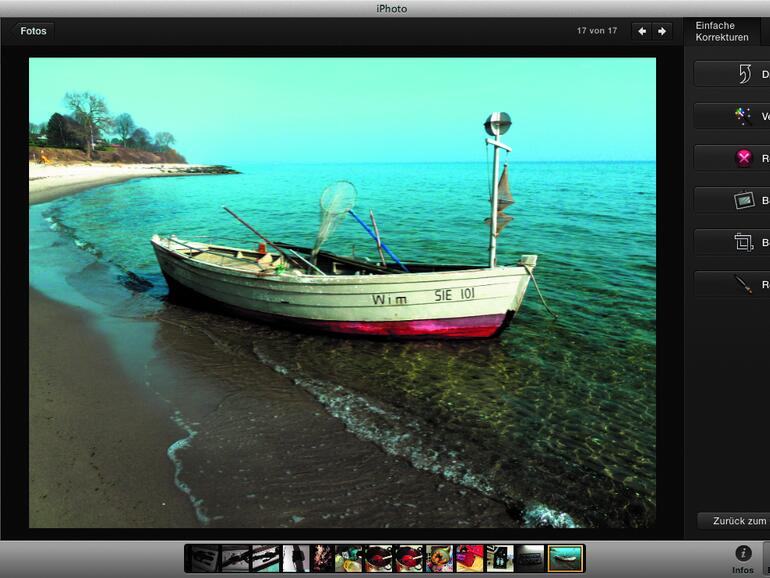Viewport: 770px width, 578px height.
Task: Click the magic wand enhance icon
Action: tap(743, 116)
